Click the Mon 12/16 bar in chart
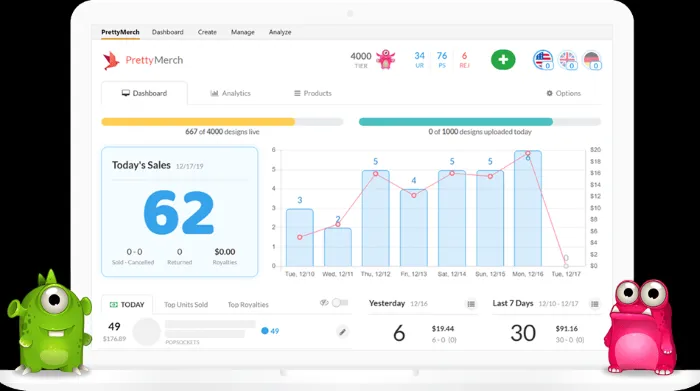 pyautogui.click(x=528, y=208)
